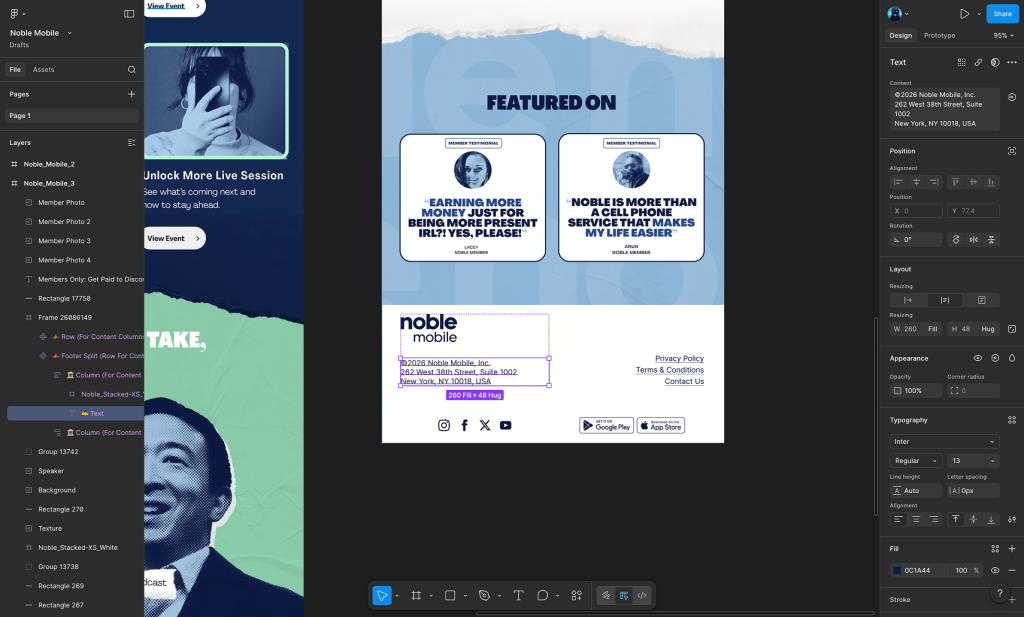
Task: Click the blue Share button
Action: pyautogui.click(x=1002, y=14)
